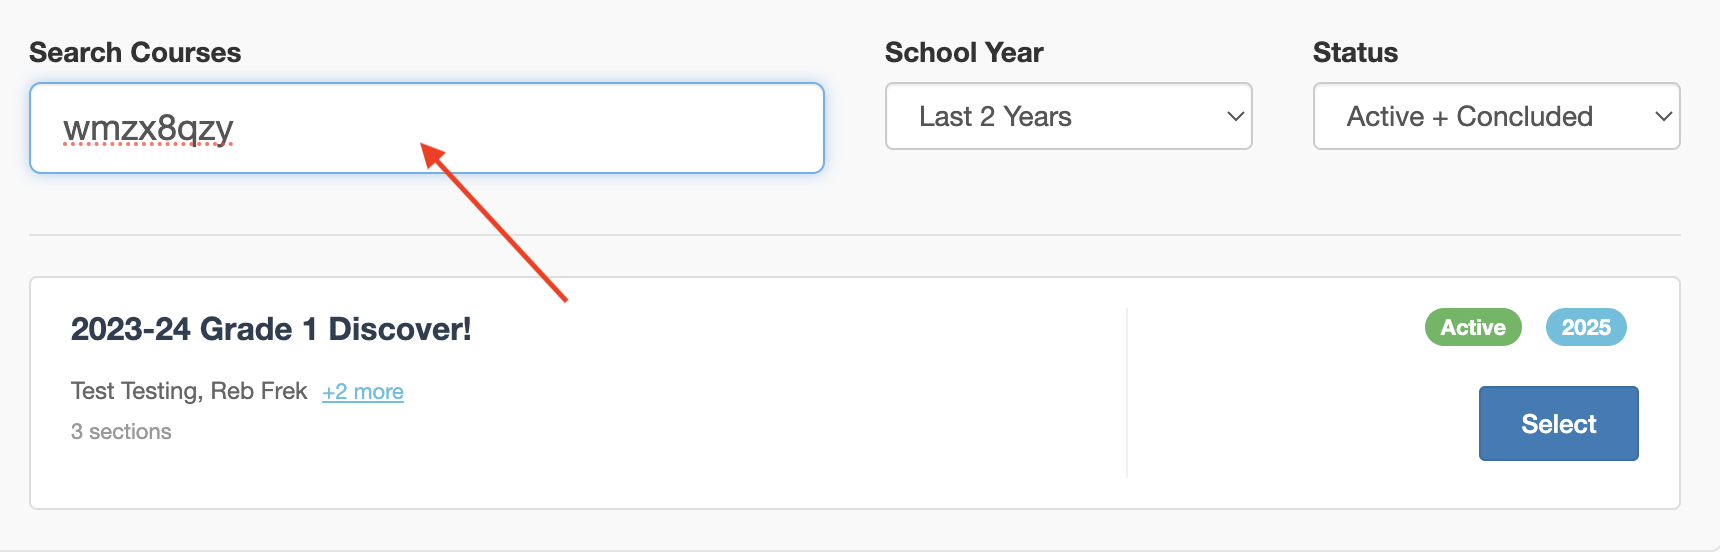Click the School Year chevron arrow
Viewport: 1720px width, 558px height.
click(1235, 116)
